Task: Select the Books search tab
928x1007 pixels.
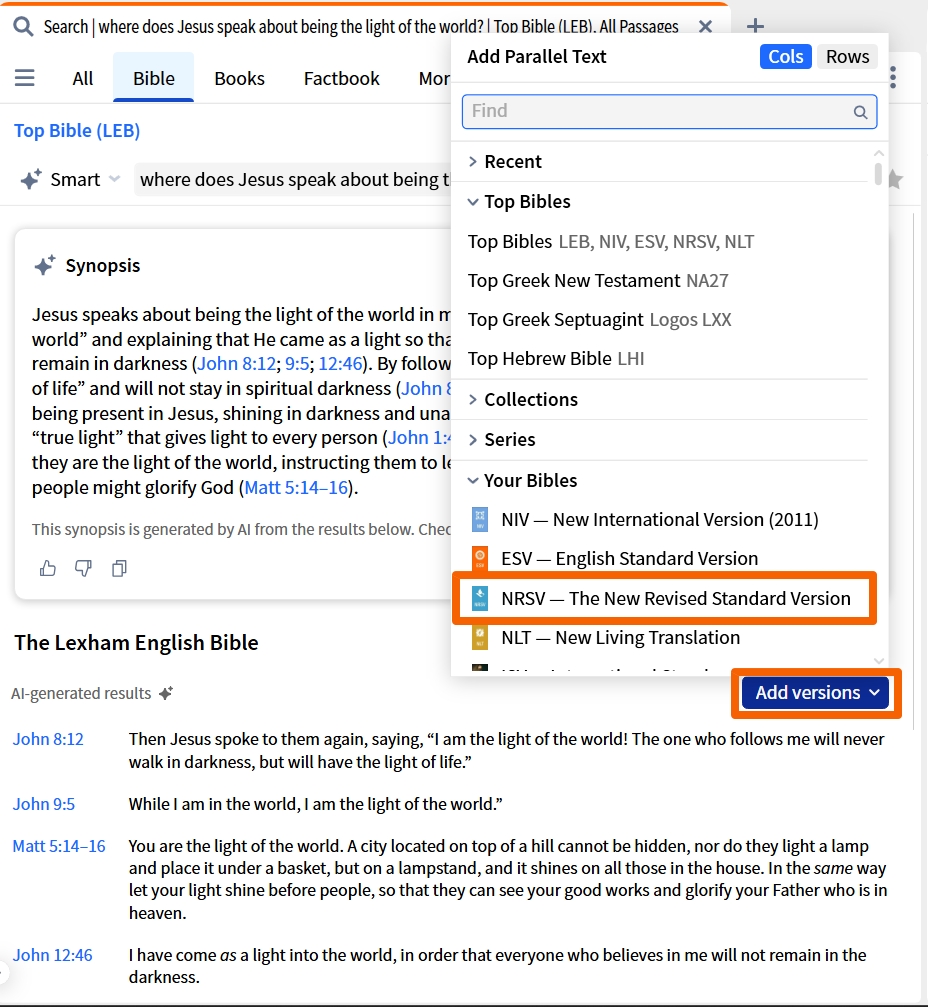Action: pos(240,78)
